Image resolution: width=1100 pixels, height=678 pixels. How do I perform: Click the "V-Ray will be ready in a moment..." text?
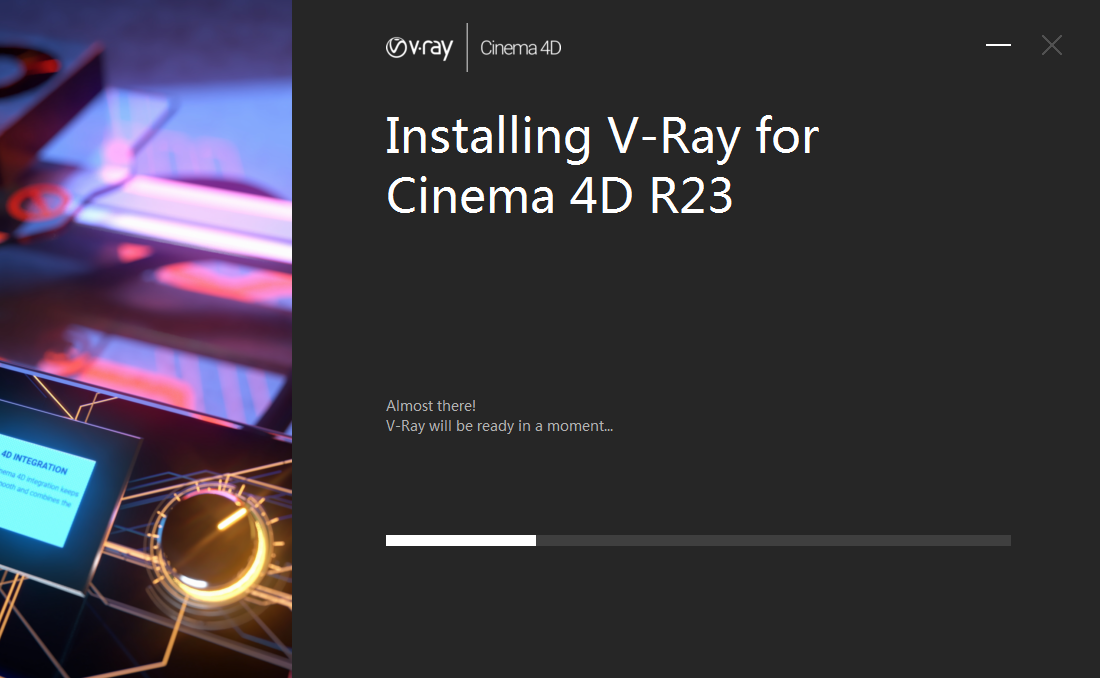499,426
